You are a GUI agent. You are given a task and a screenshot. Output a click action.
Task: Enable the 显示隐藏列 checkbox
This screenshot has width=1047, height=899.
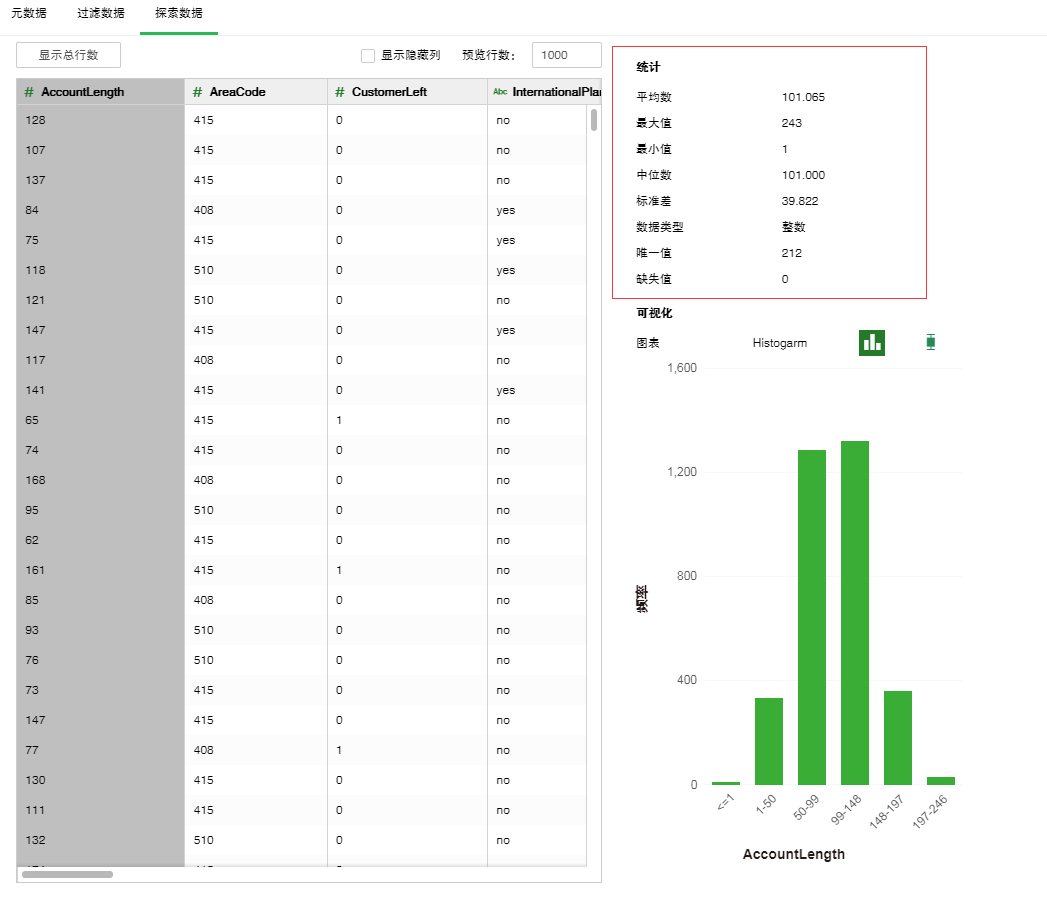[x=368, y=56]
